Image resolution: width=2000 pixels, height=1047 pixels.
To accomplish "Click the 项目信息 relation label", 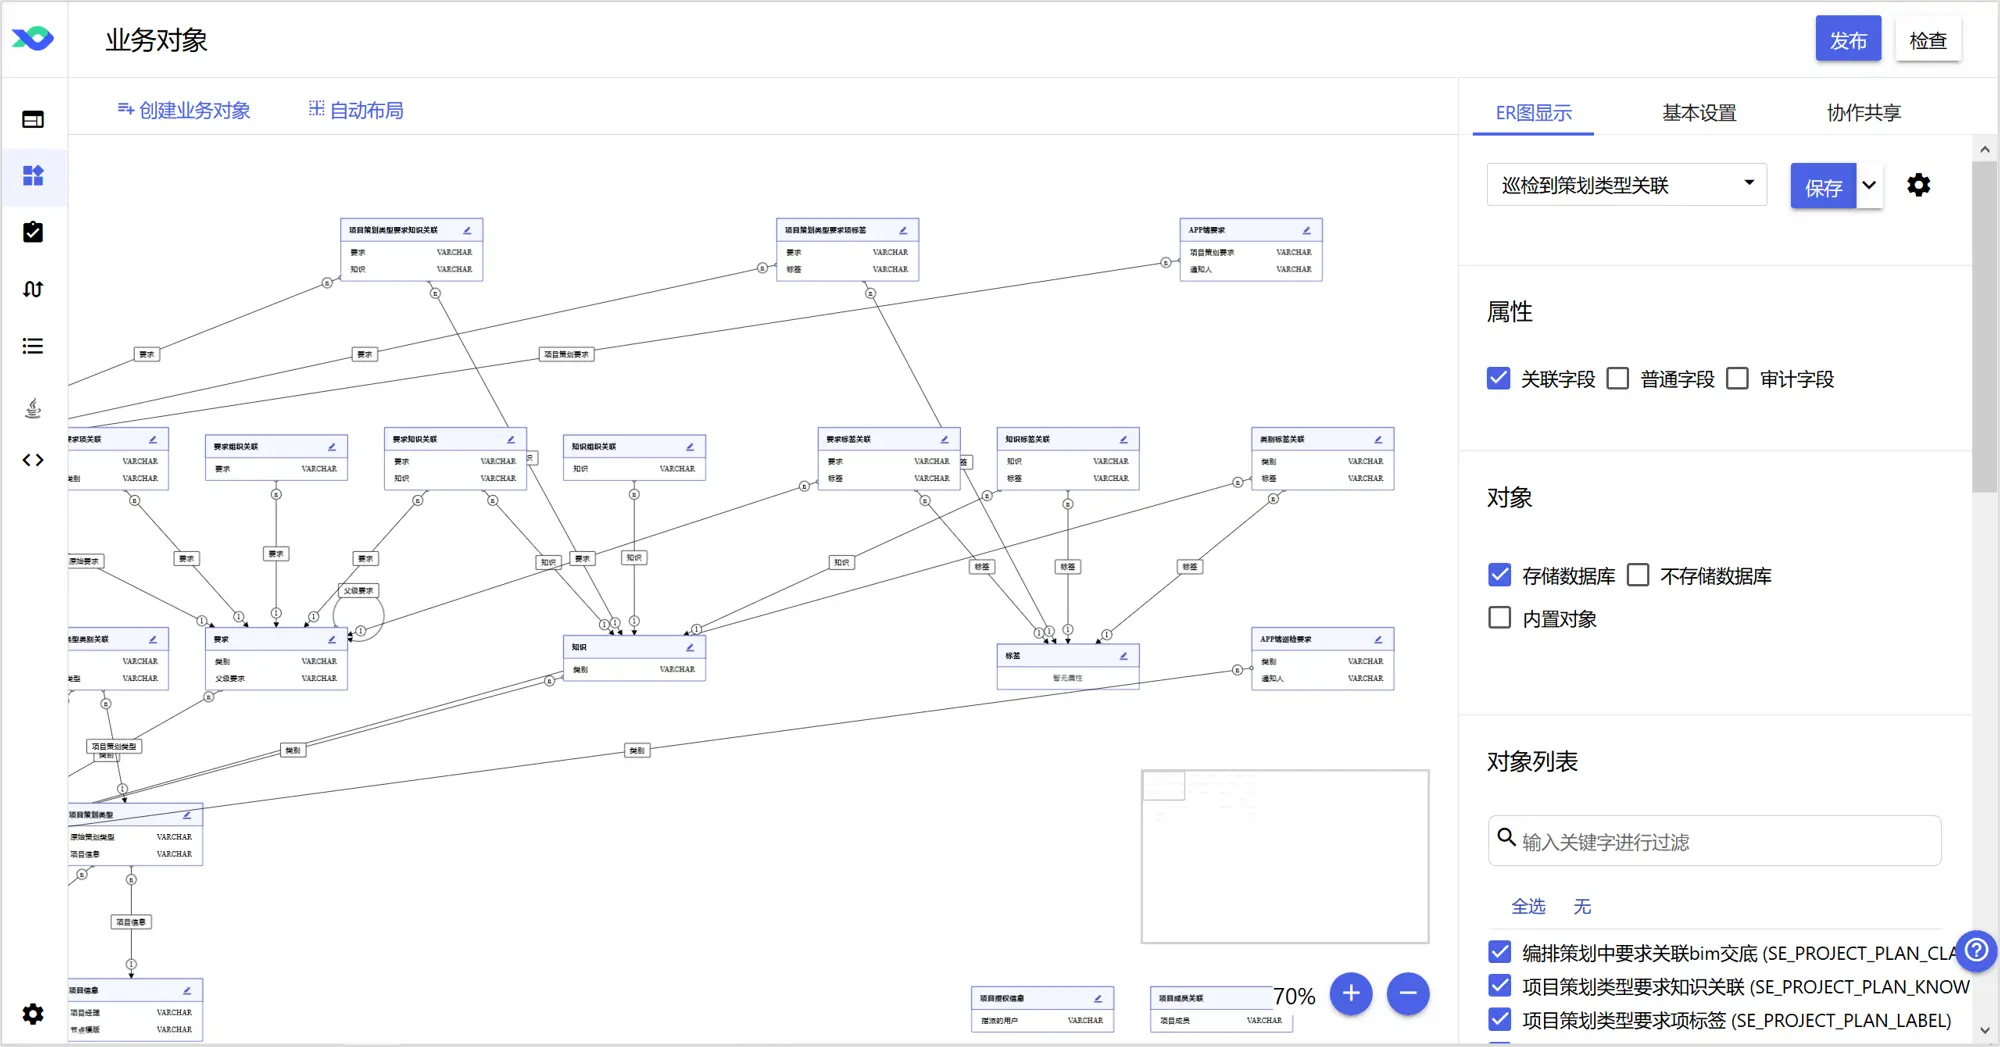I will (x=131, y=922).
